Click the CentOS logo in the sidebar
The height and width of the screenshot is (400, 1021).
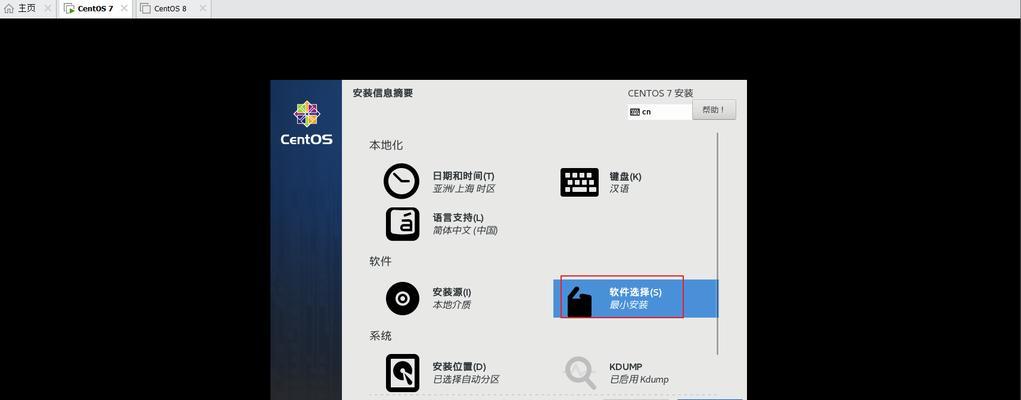(306, 122)
